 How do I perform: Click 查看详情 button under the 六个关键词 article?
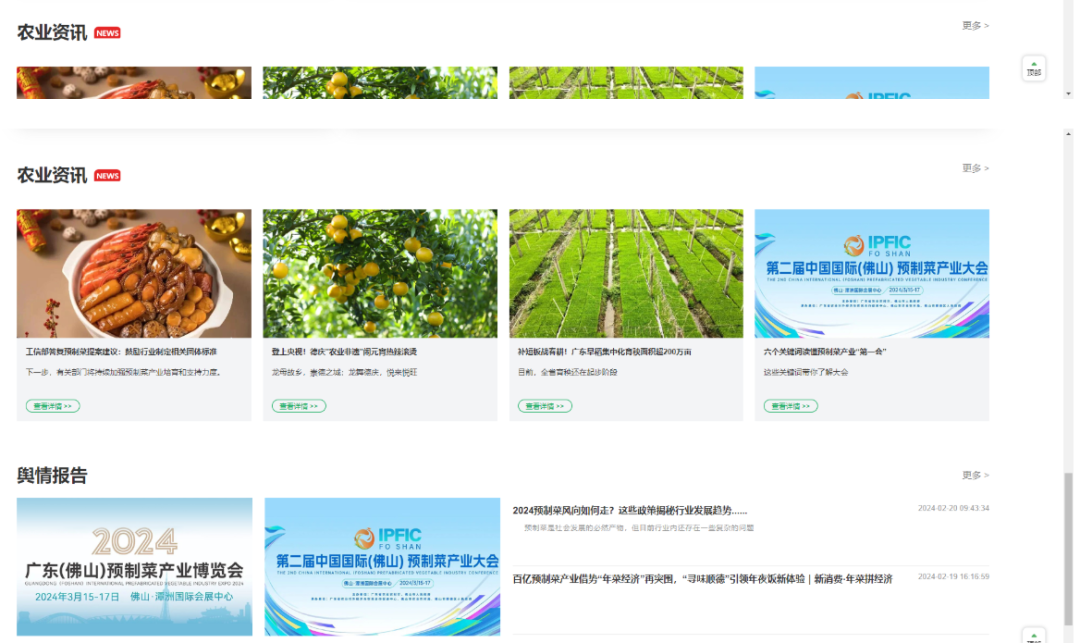tap(791, 406)
